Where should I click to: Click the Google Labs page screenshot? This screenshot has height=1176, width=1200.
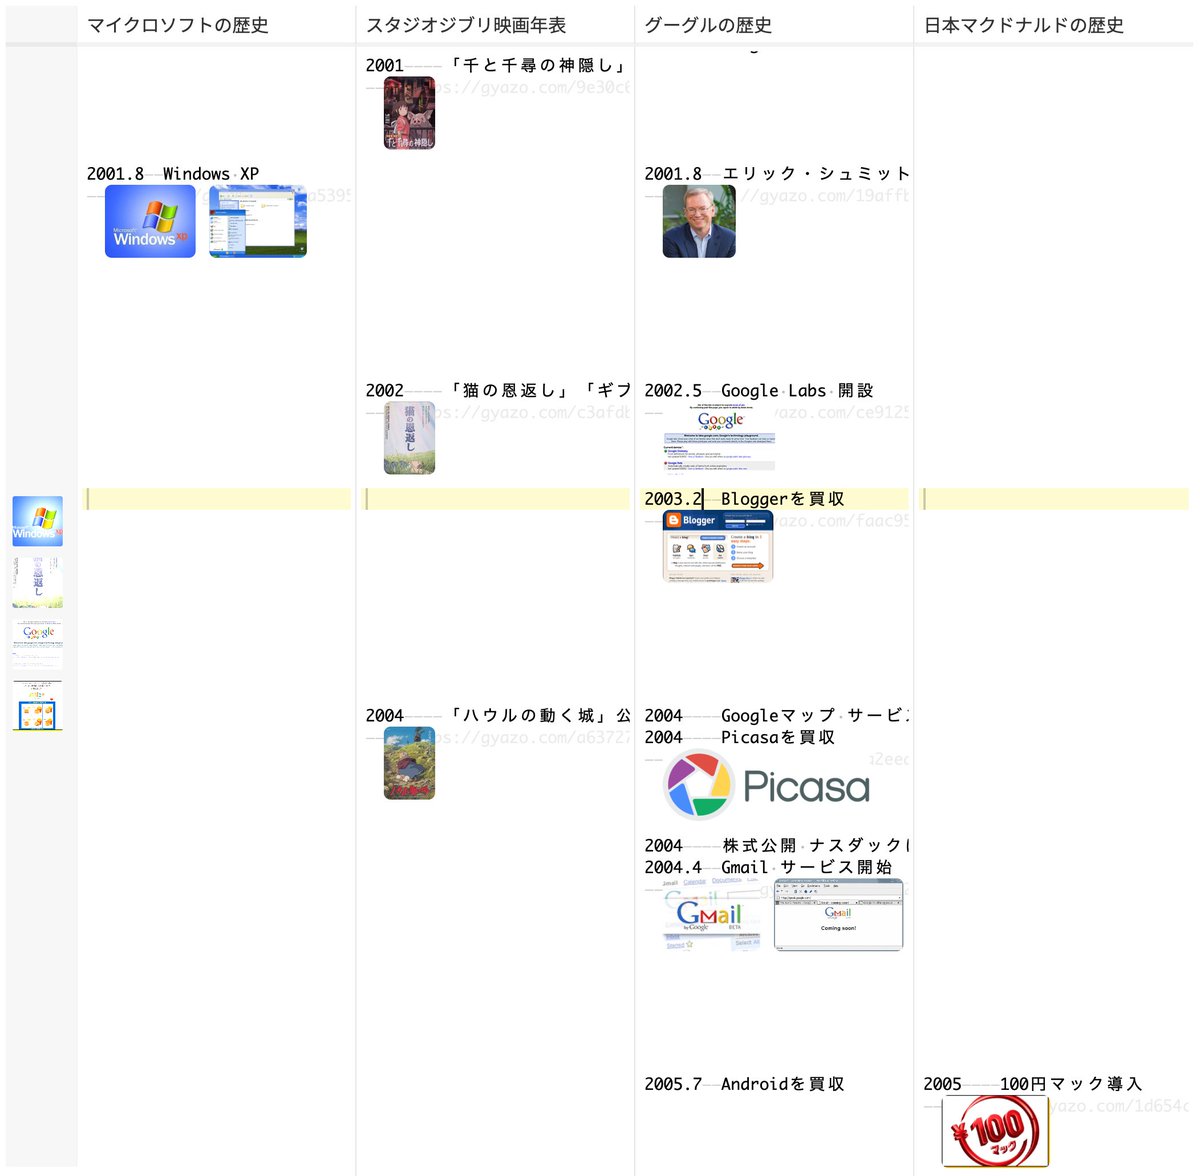tap(720, 438)
